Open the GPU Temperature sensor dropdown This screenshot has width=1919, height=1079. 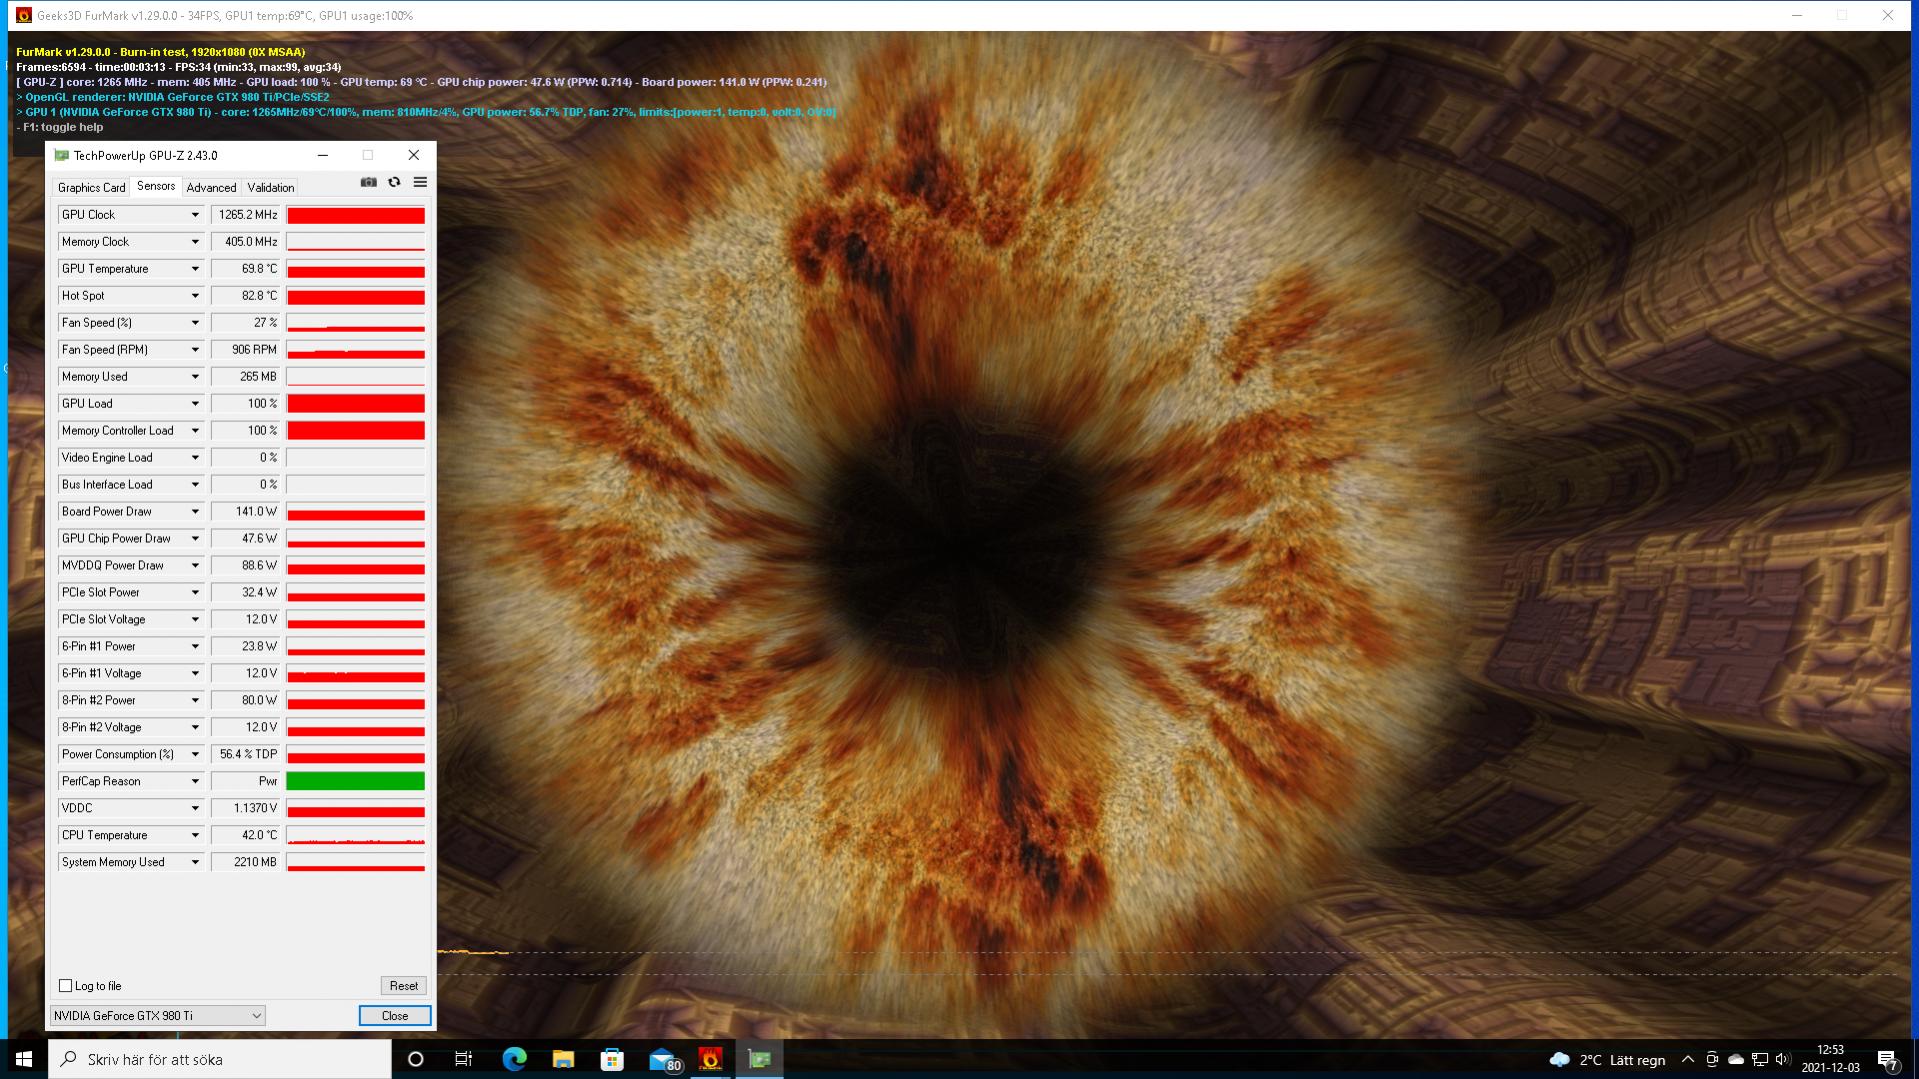click(x=195, y=269)
